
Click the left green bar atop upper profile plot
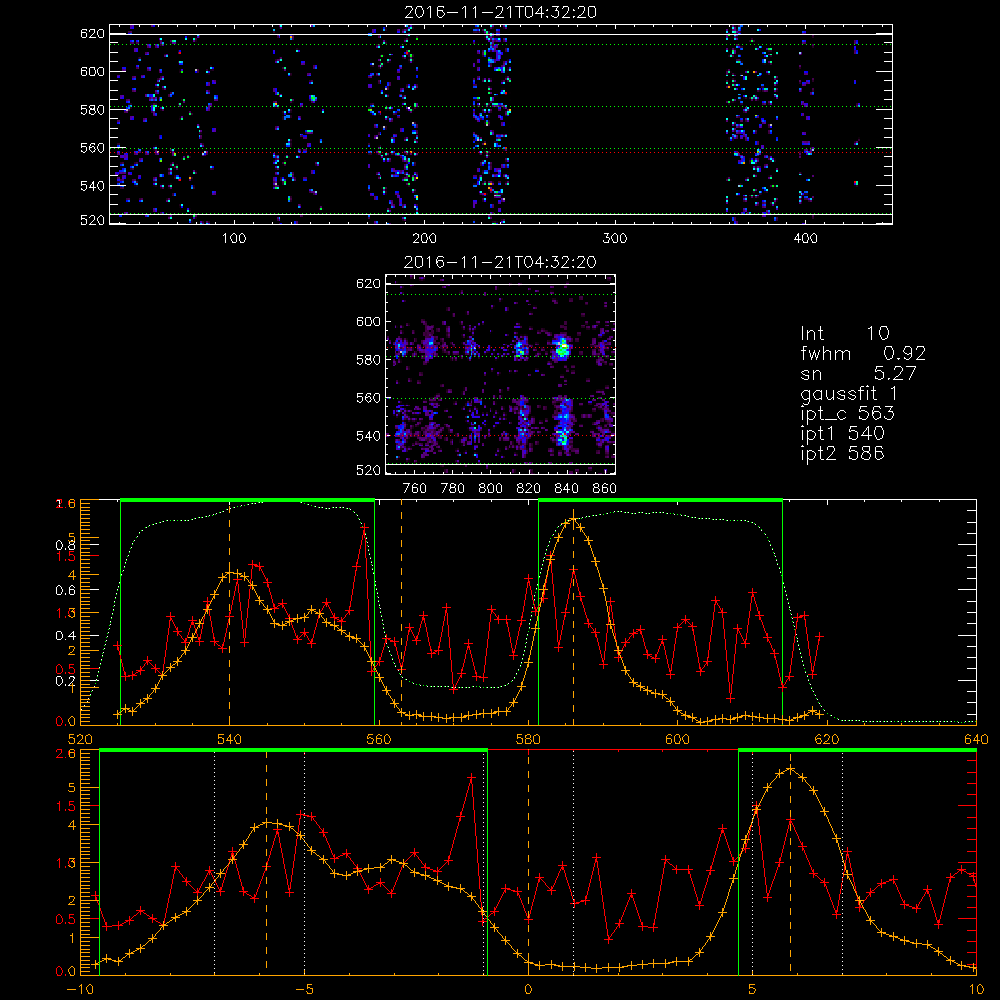[x=247, y=500]
